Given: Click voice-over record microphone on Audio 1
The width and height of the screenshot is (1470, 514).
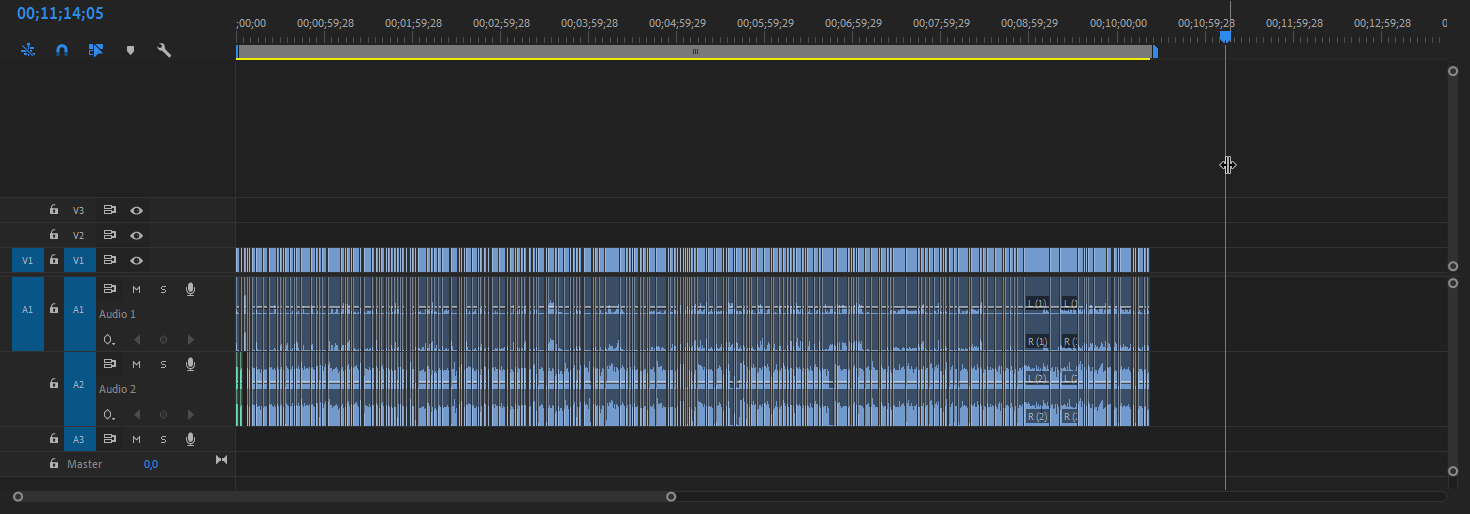Looking at the screenshot, I should [x=190, y=289].
